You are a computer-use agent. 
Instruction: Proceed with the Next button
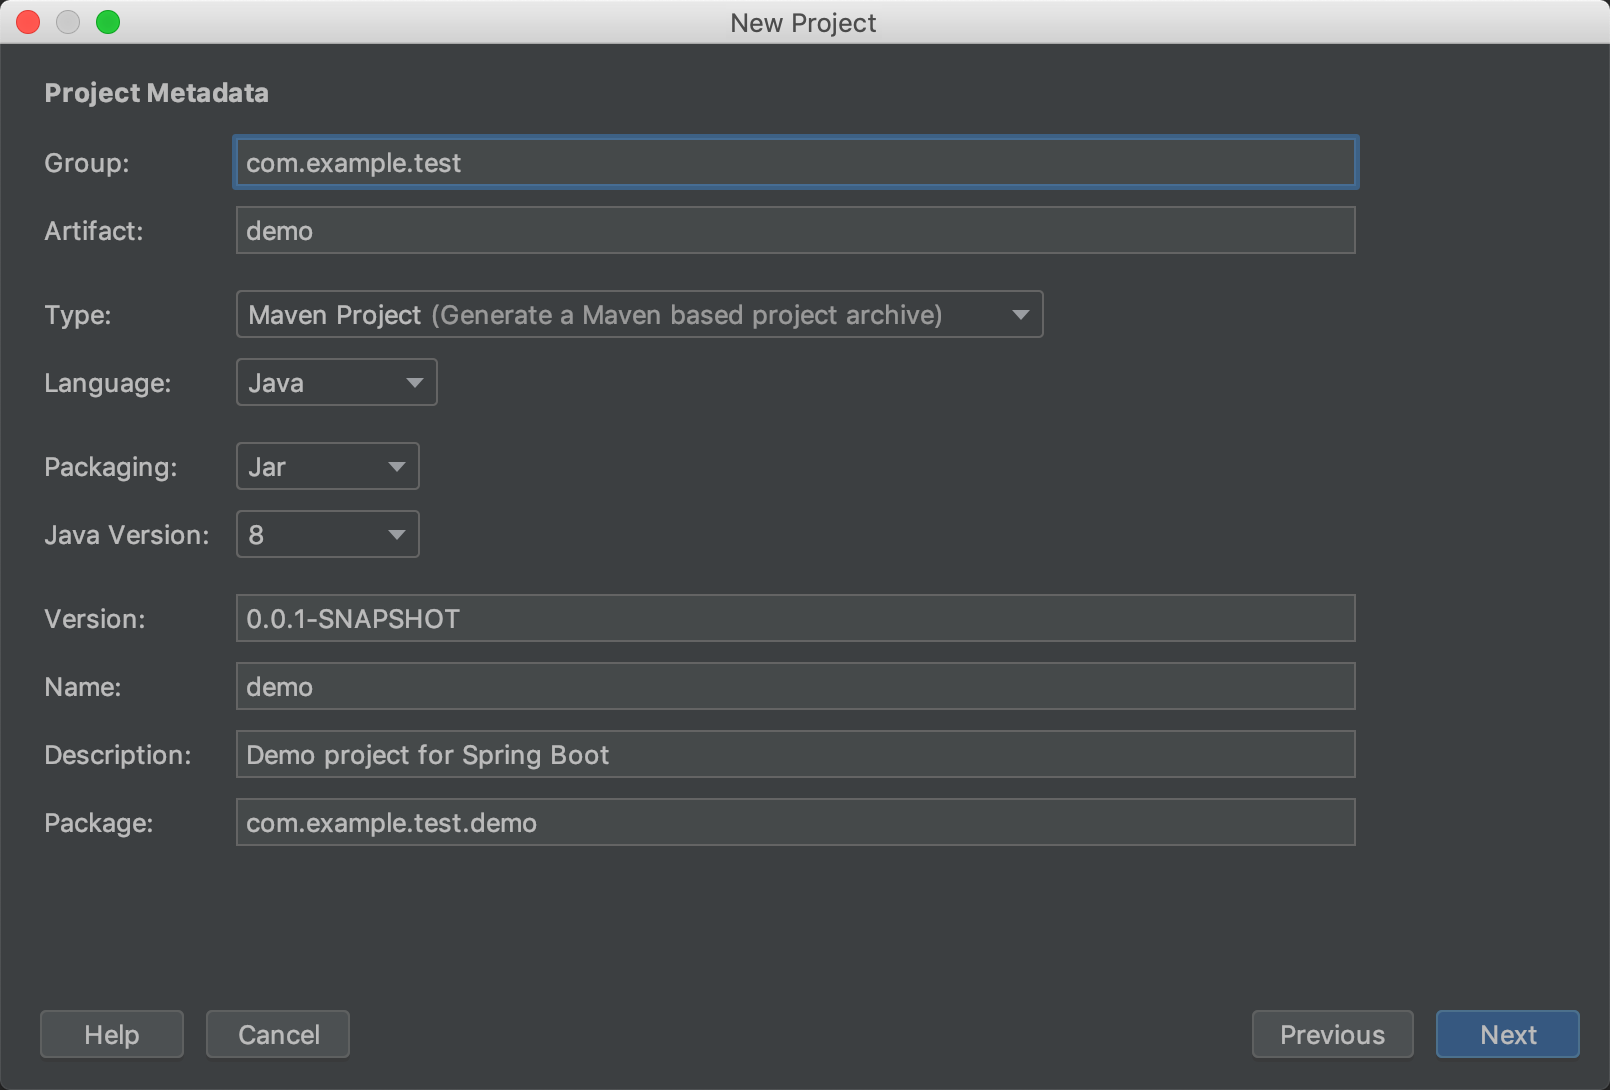click(1507, 1035)
